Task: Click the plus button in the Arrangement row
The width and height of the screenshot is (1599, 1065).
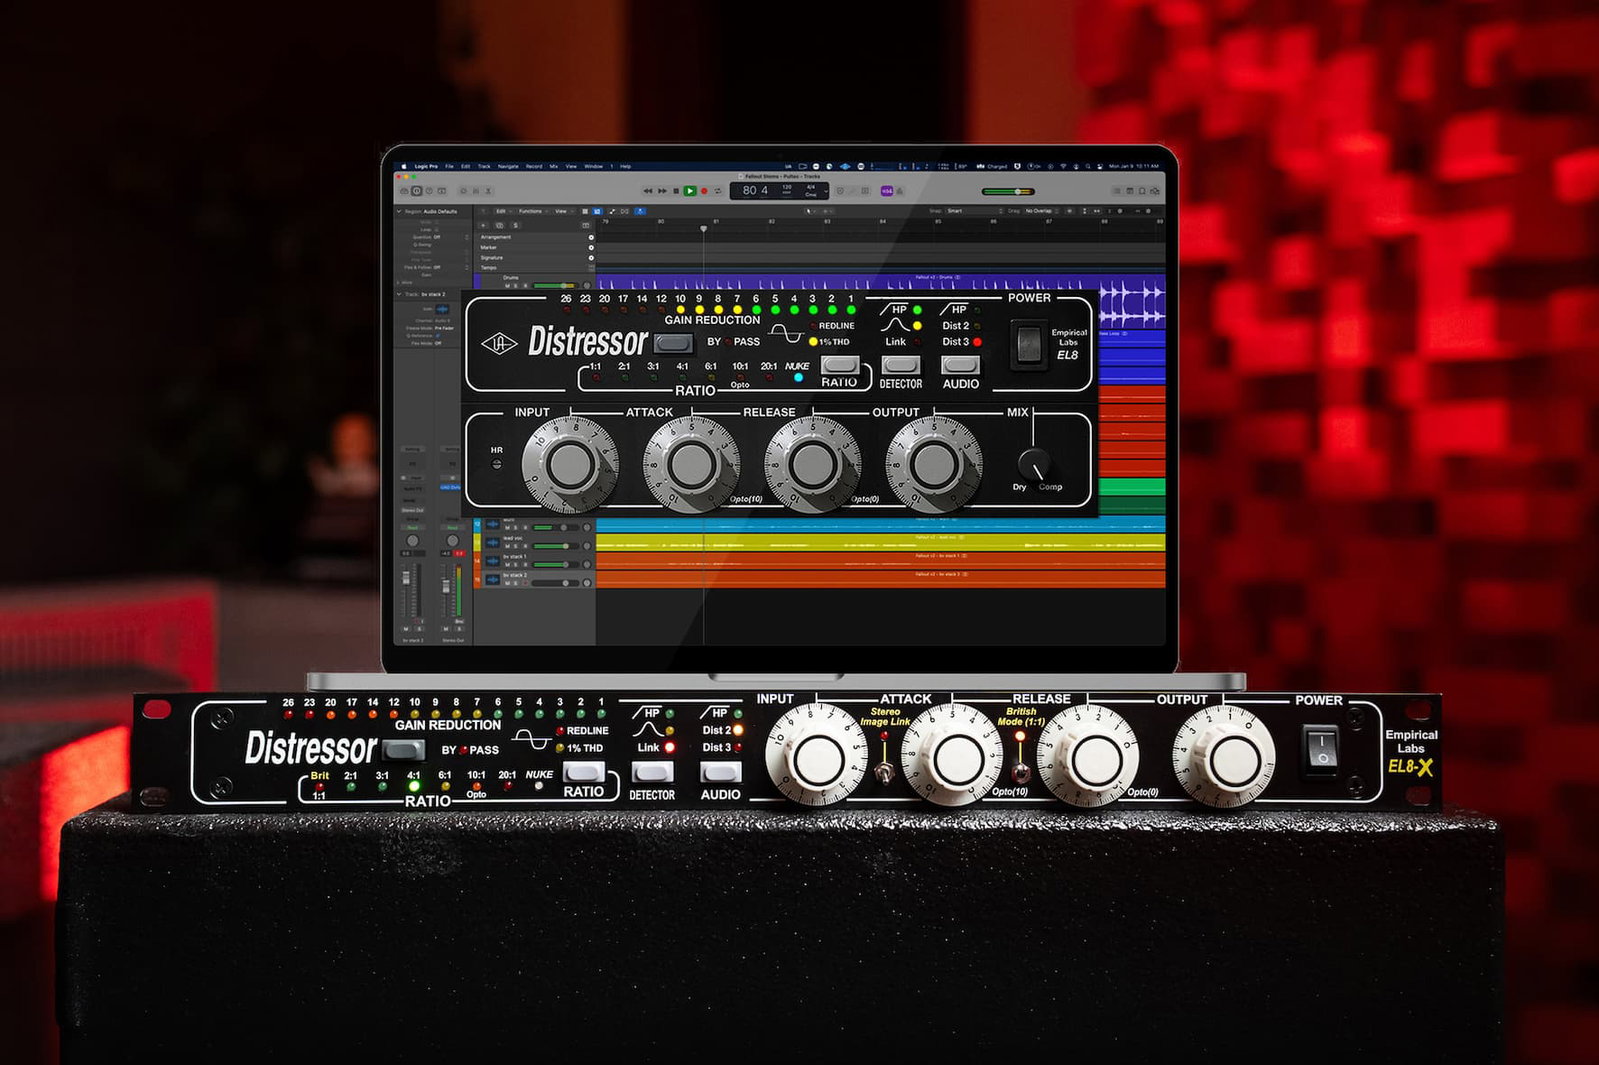Action: [591, 237]
